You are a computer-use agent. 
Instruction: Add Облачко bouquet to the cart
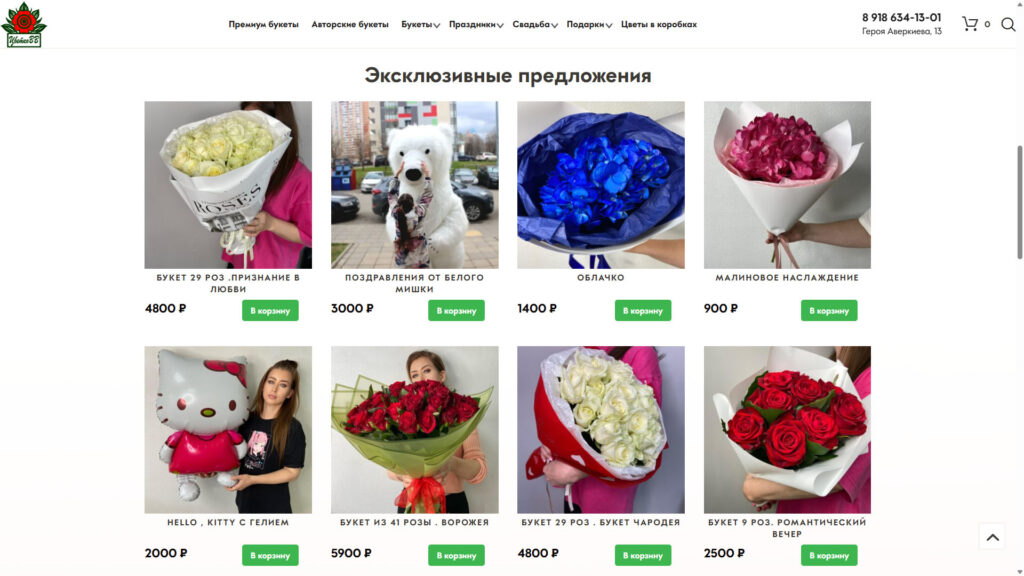pyautogui.click(x=643, y=310)
